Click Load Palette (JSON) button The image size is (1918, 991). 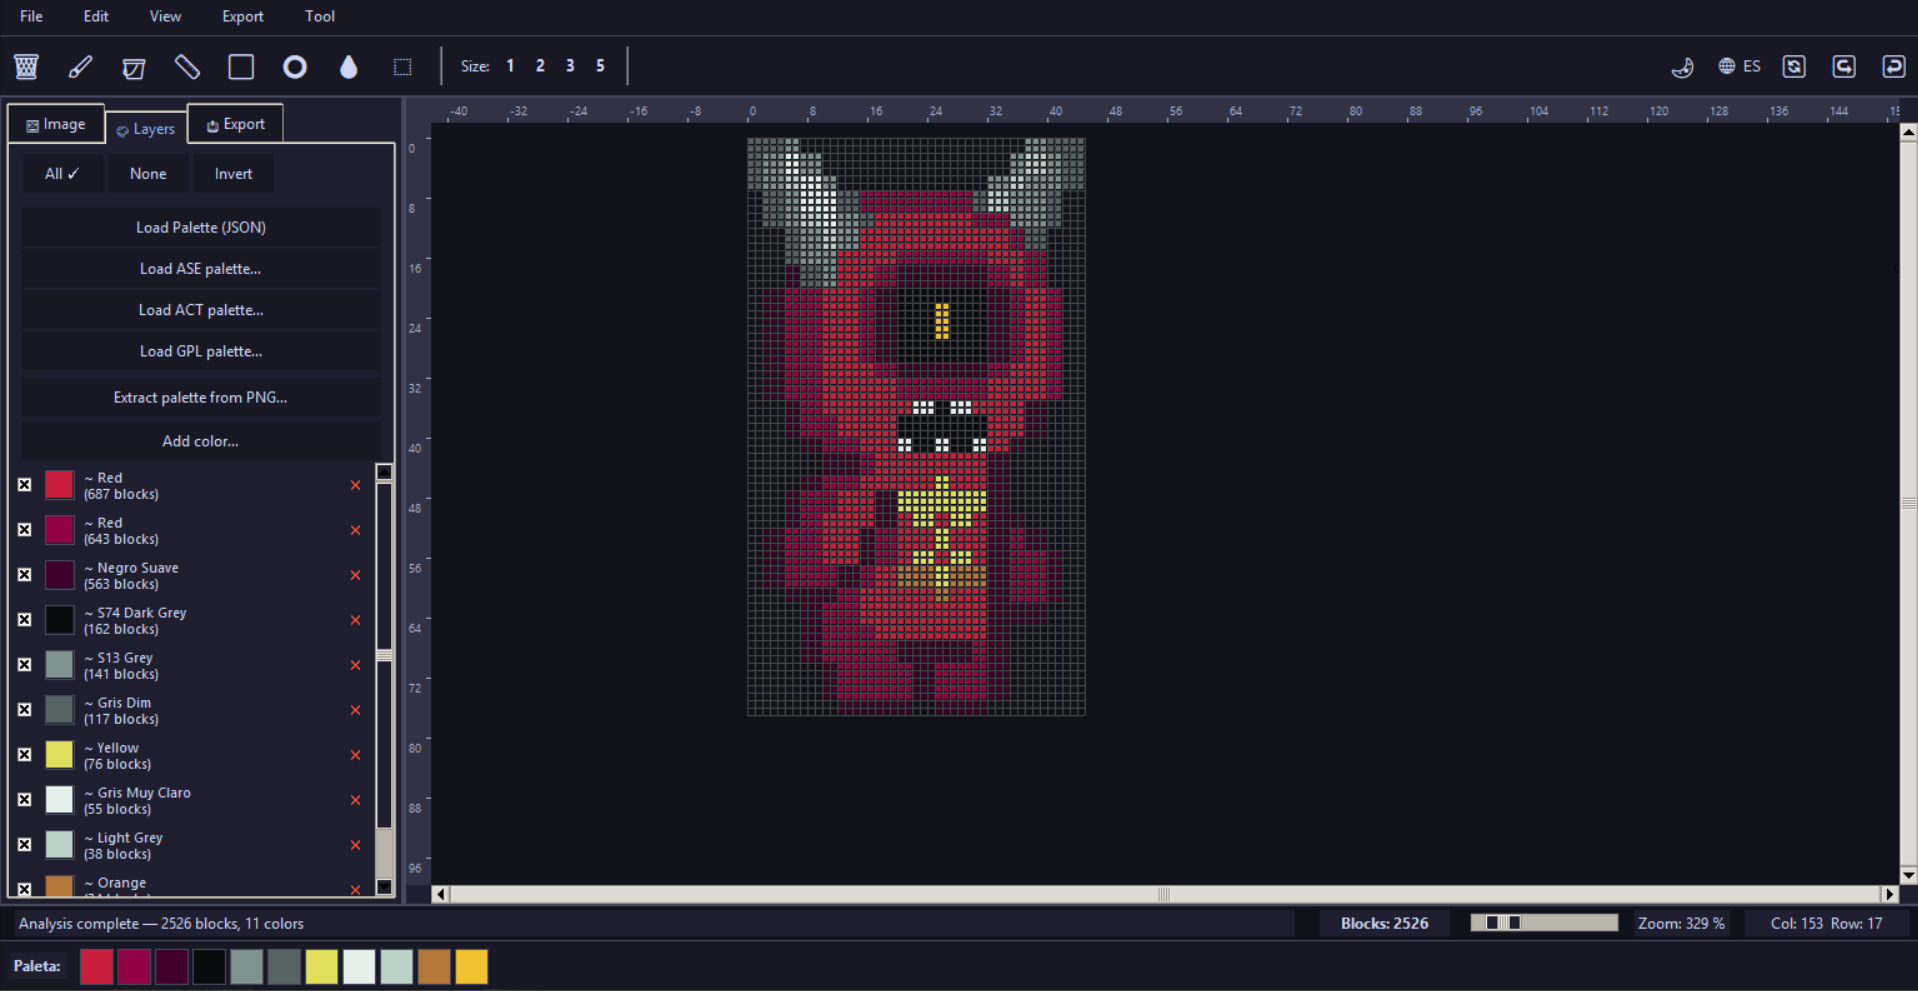click(201, 227)
